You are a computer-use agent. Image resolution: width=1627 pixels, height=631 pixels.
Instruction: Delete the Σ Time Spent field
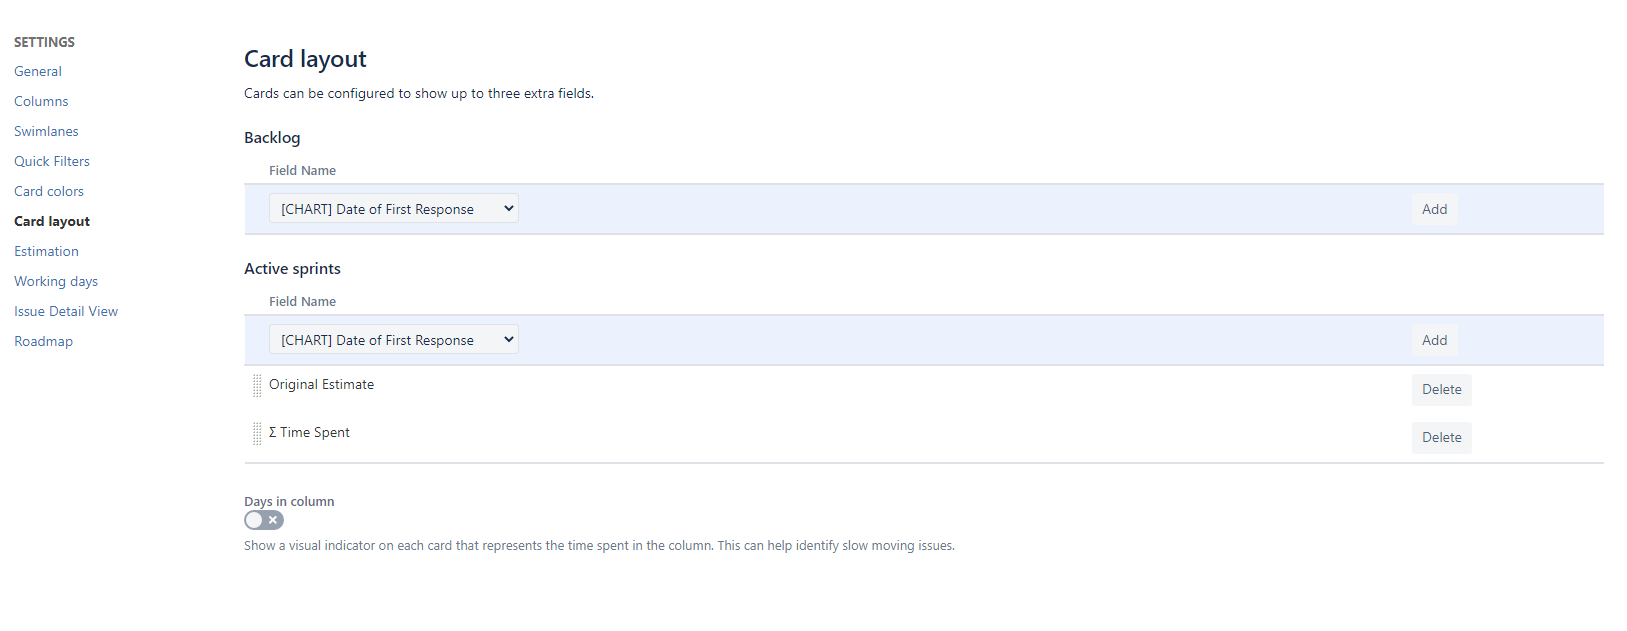[1441, 437]
